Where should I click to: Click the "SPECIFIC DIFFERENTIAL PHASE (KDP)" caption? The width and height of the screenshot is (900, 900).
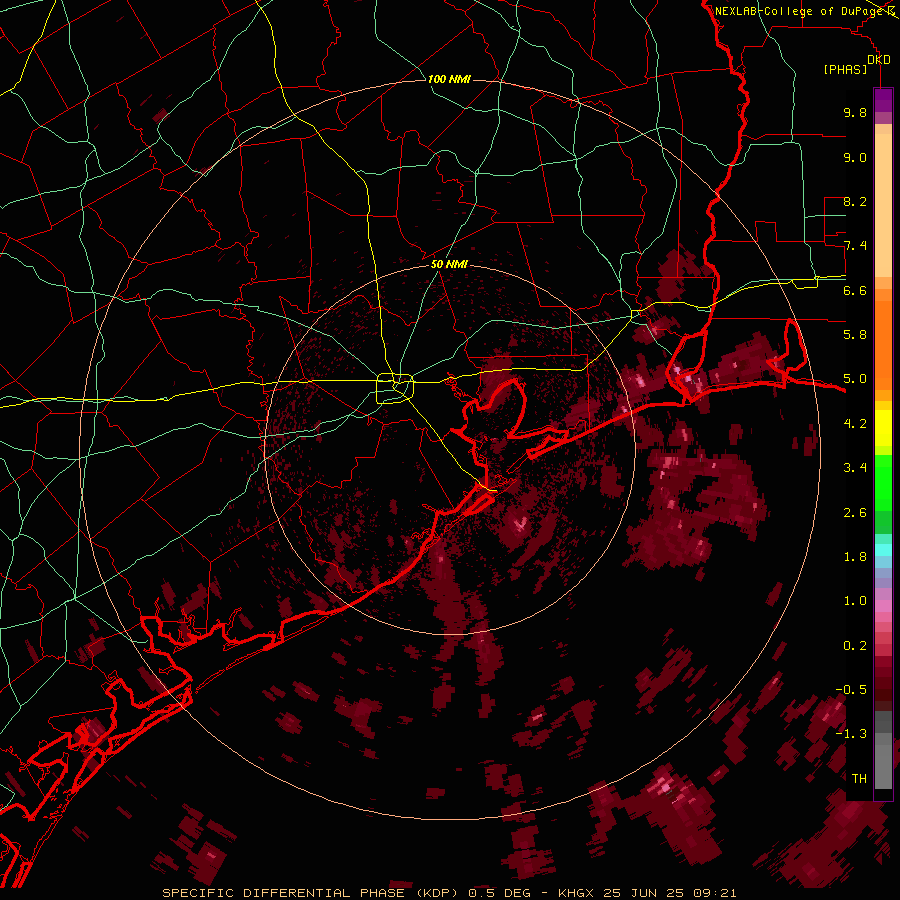coord(312,893)
